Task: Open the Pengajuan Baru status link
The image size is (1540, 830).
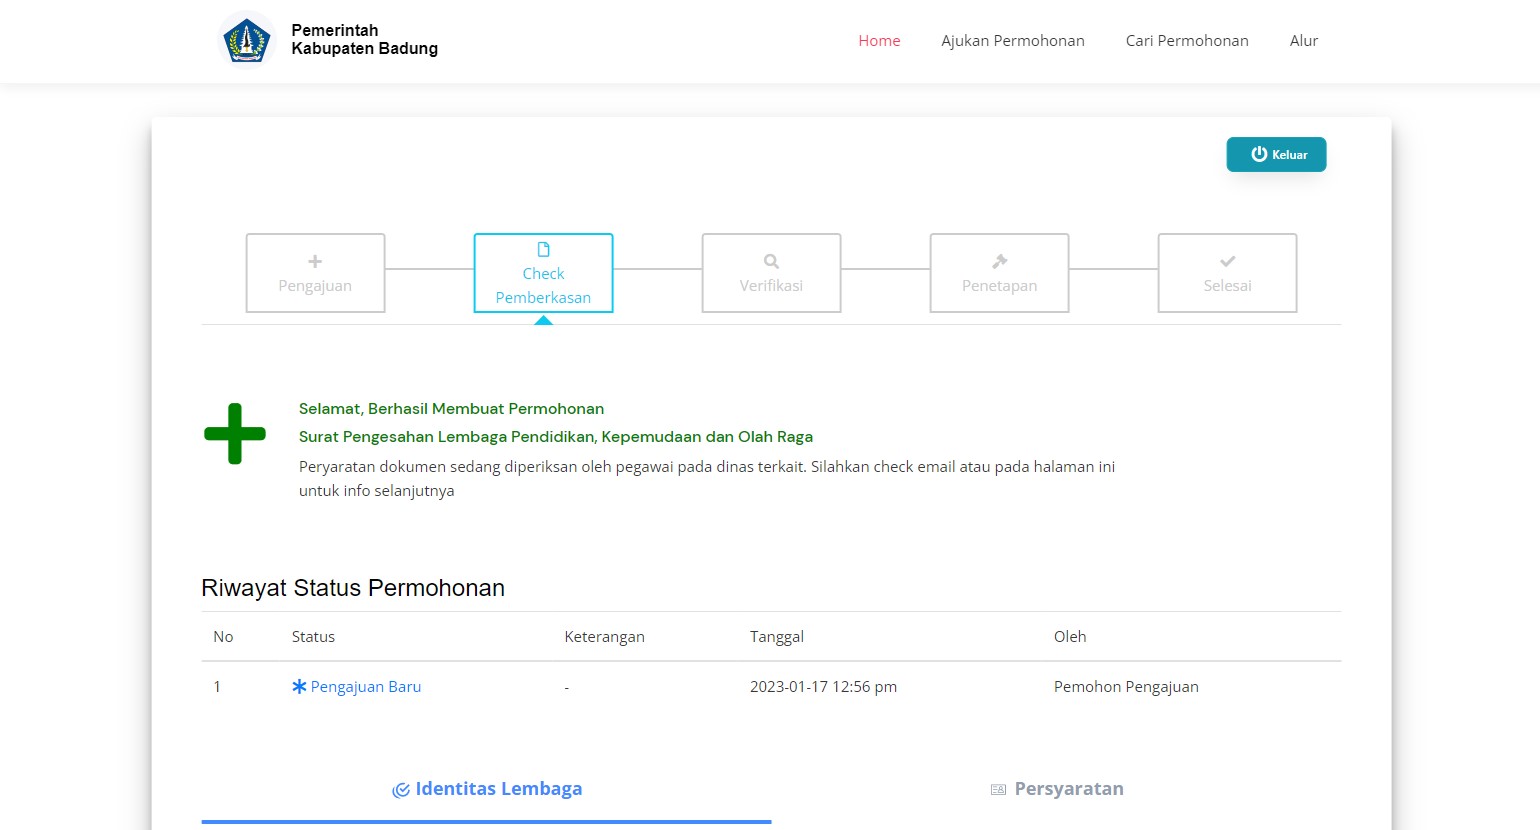Action: pyautogui.click(x=365, y=687)
